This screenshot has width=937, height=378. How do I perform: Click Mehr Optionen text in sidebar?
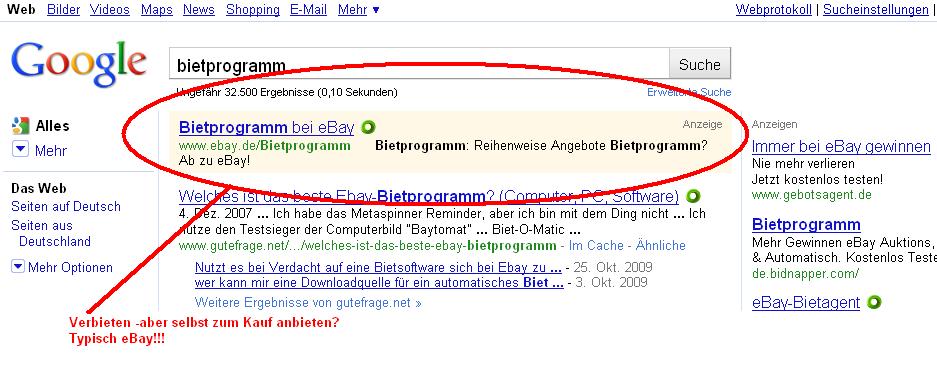tap(70, 268)
